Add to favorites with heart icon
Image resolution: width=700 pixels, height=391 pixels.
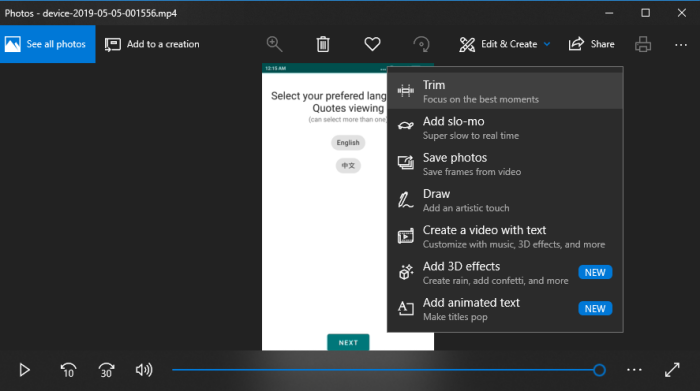372,44
